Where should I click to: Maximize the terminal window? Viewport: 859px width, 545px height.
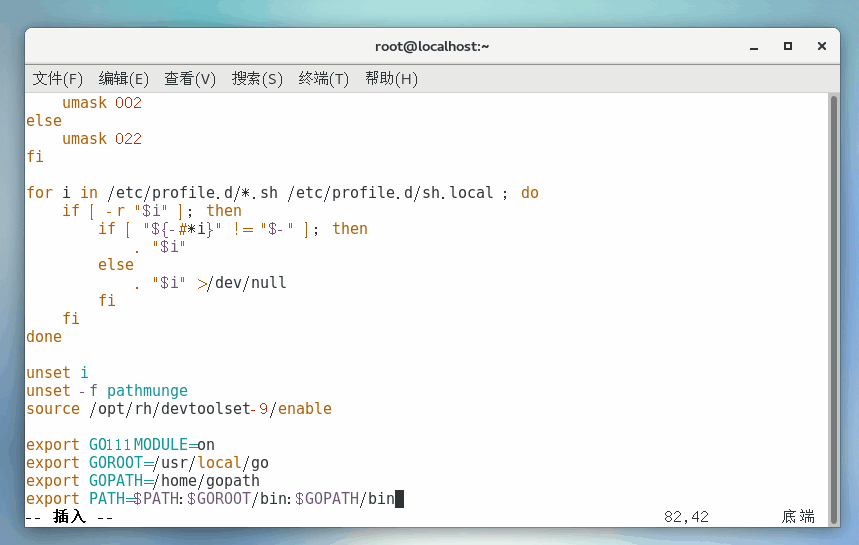coord(788,46)
